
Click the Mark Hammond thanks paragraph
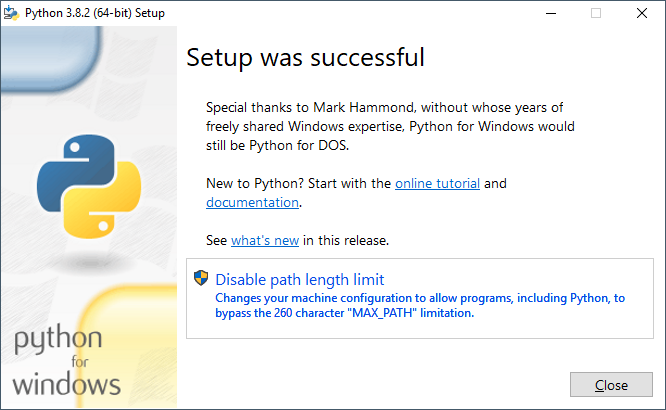pos(390,127)
